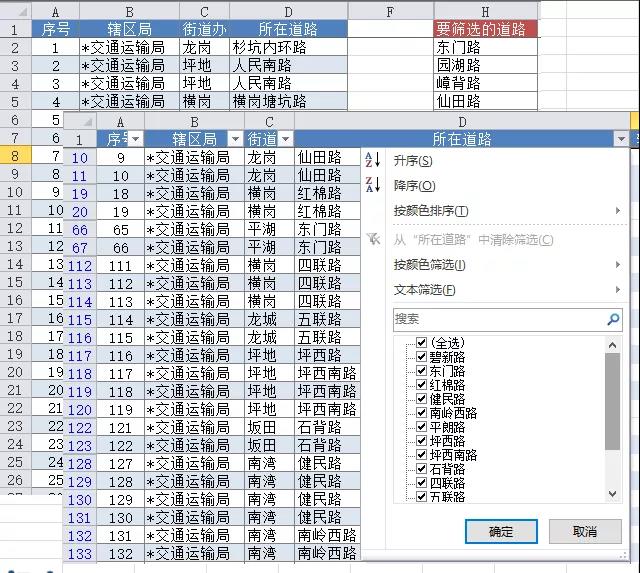The height and width of the screenshot is (573, 640).
Task: Click the filter list scrollbar thumb
Action: [x=612, y=401]
